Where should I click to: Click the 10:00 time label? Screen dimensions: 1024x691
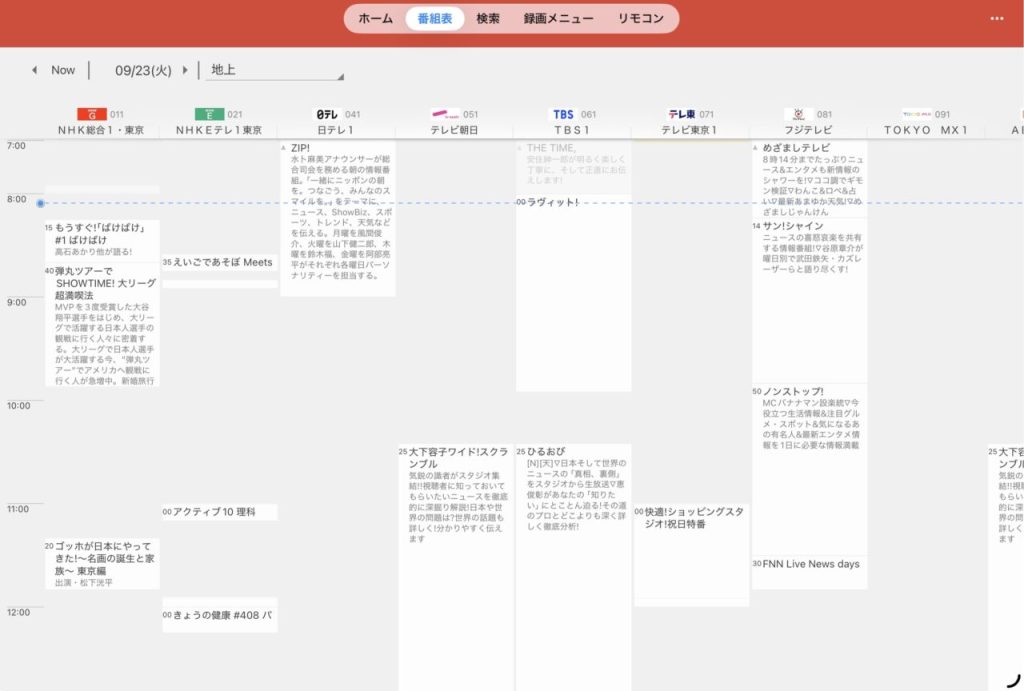coord(18,406)
